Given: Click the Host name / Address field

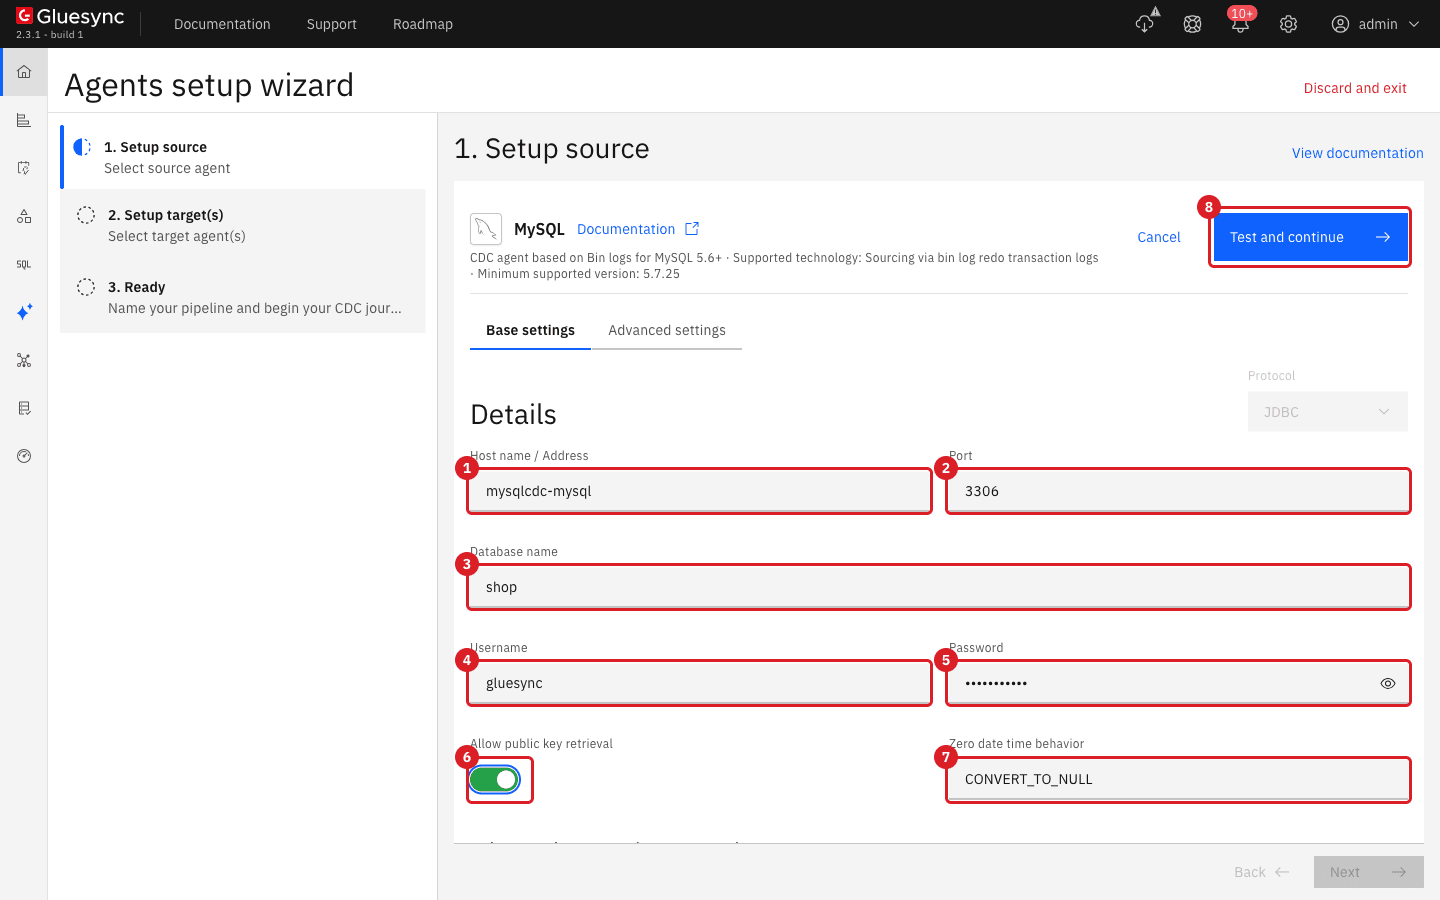Looking at the screenshot, I should point(700,491).
